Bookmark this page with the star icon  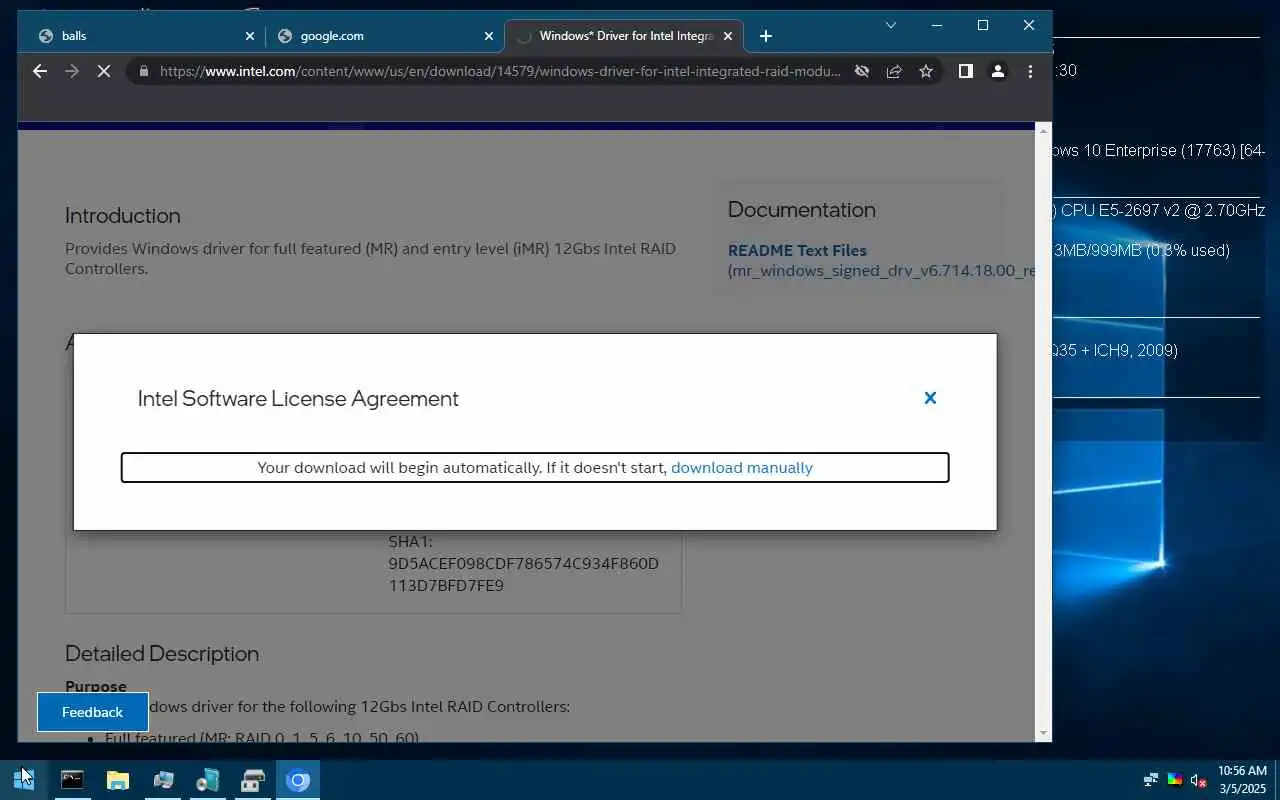tap(926, 71)
